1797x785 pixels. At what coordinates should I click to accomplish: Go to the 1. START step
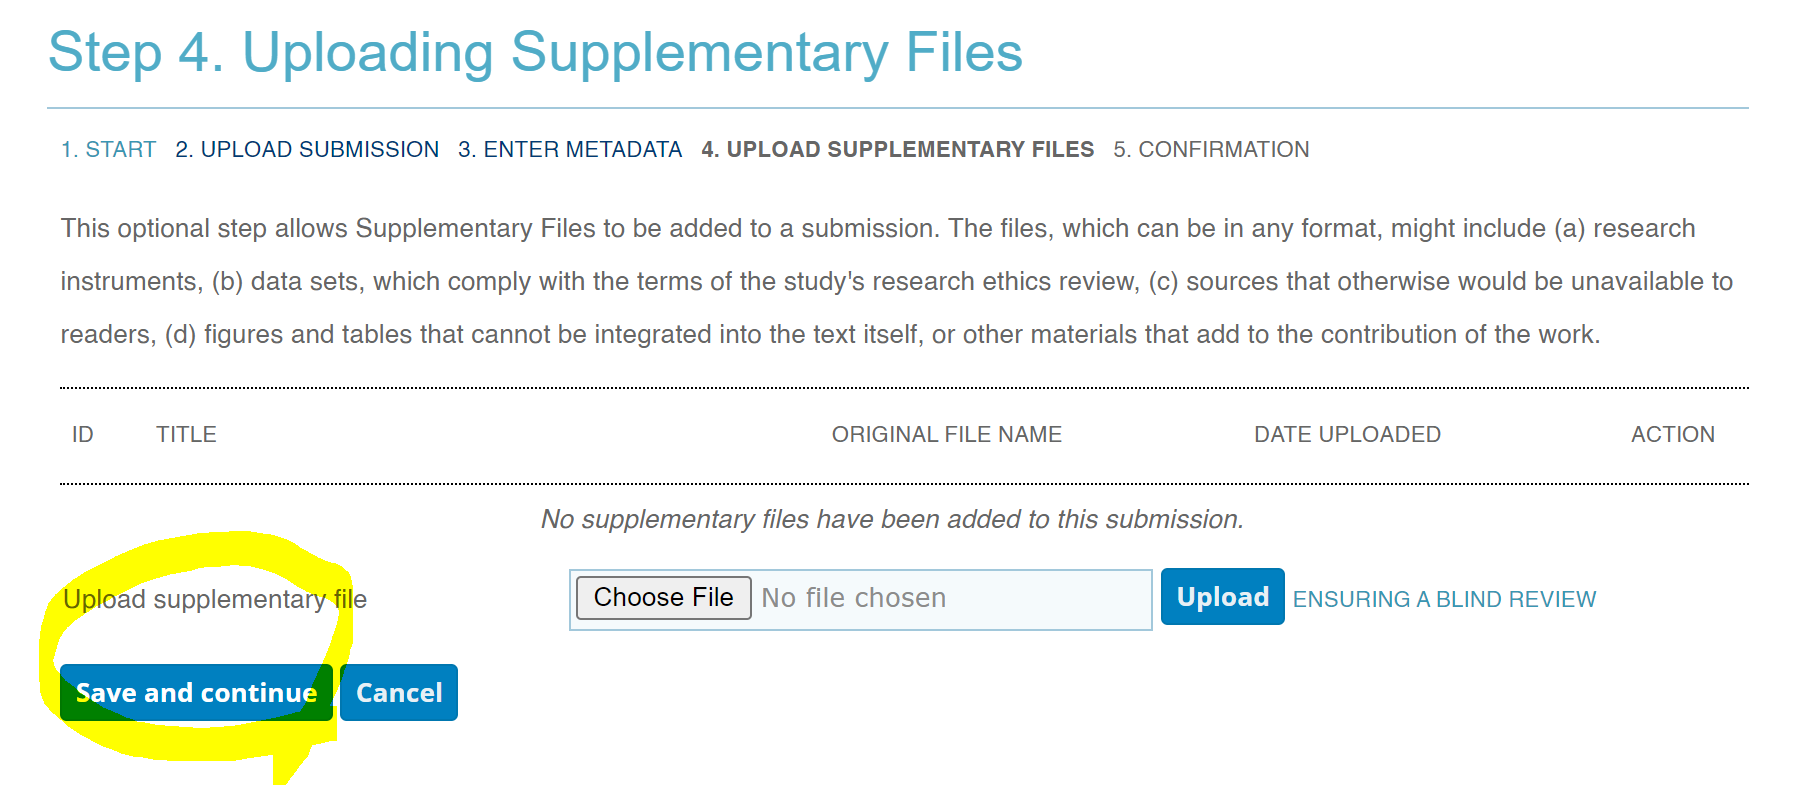108,150
